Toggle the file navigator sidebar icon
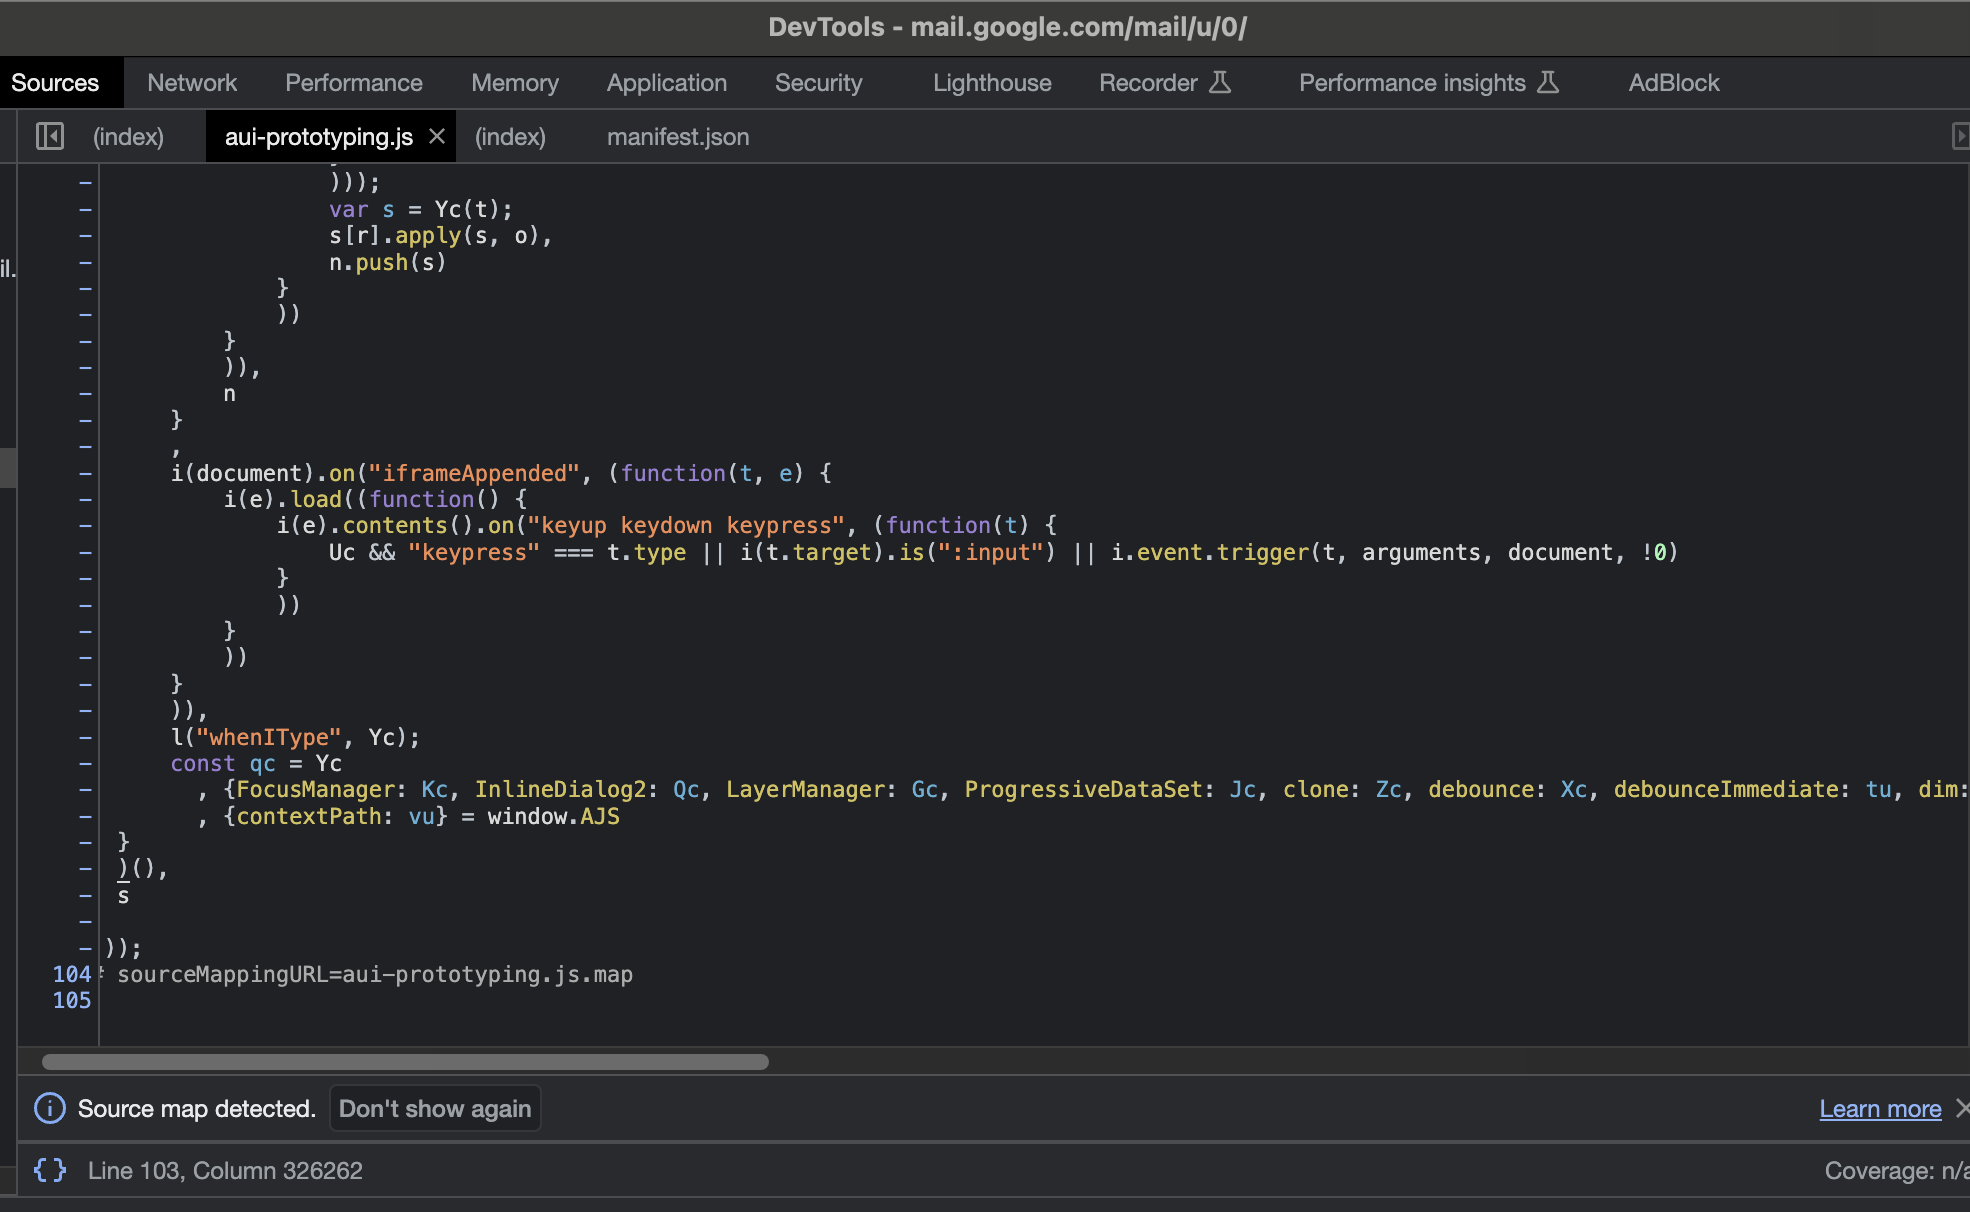 tap(49, 136)
